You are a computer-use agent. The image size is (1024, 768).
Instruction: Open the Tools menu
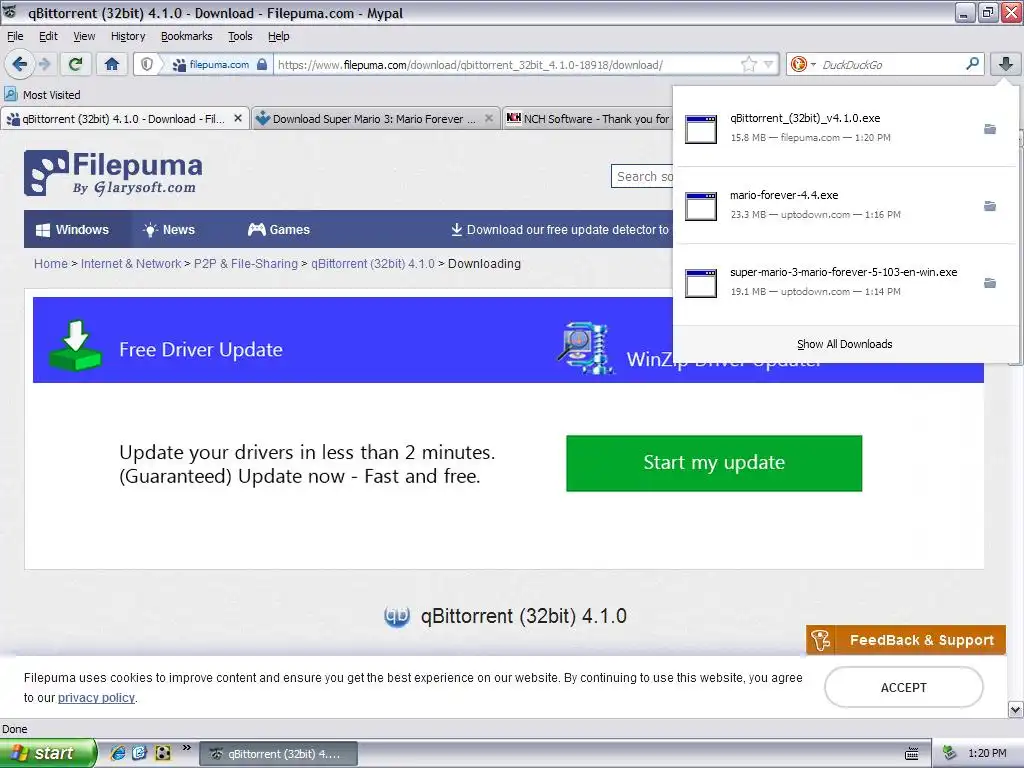pyautogui.click(x=240, y=36)
